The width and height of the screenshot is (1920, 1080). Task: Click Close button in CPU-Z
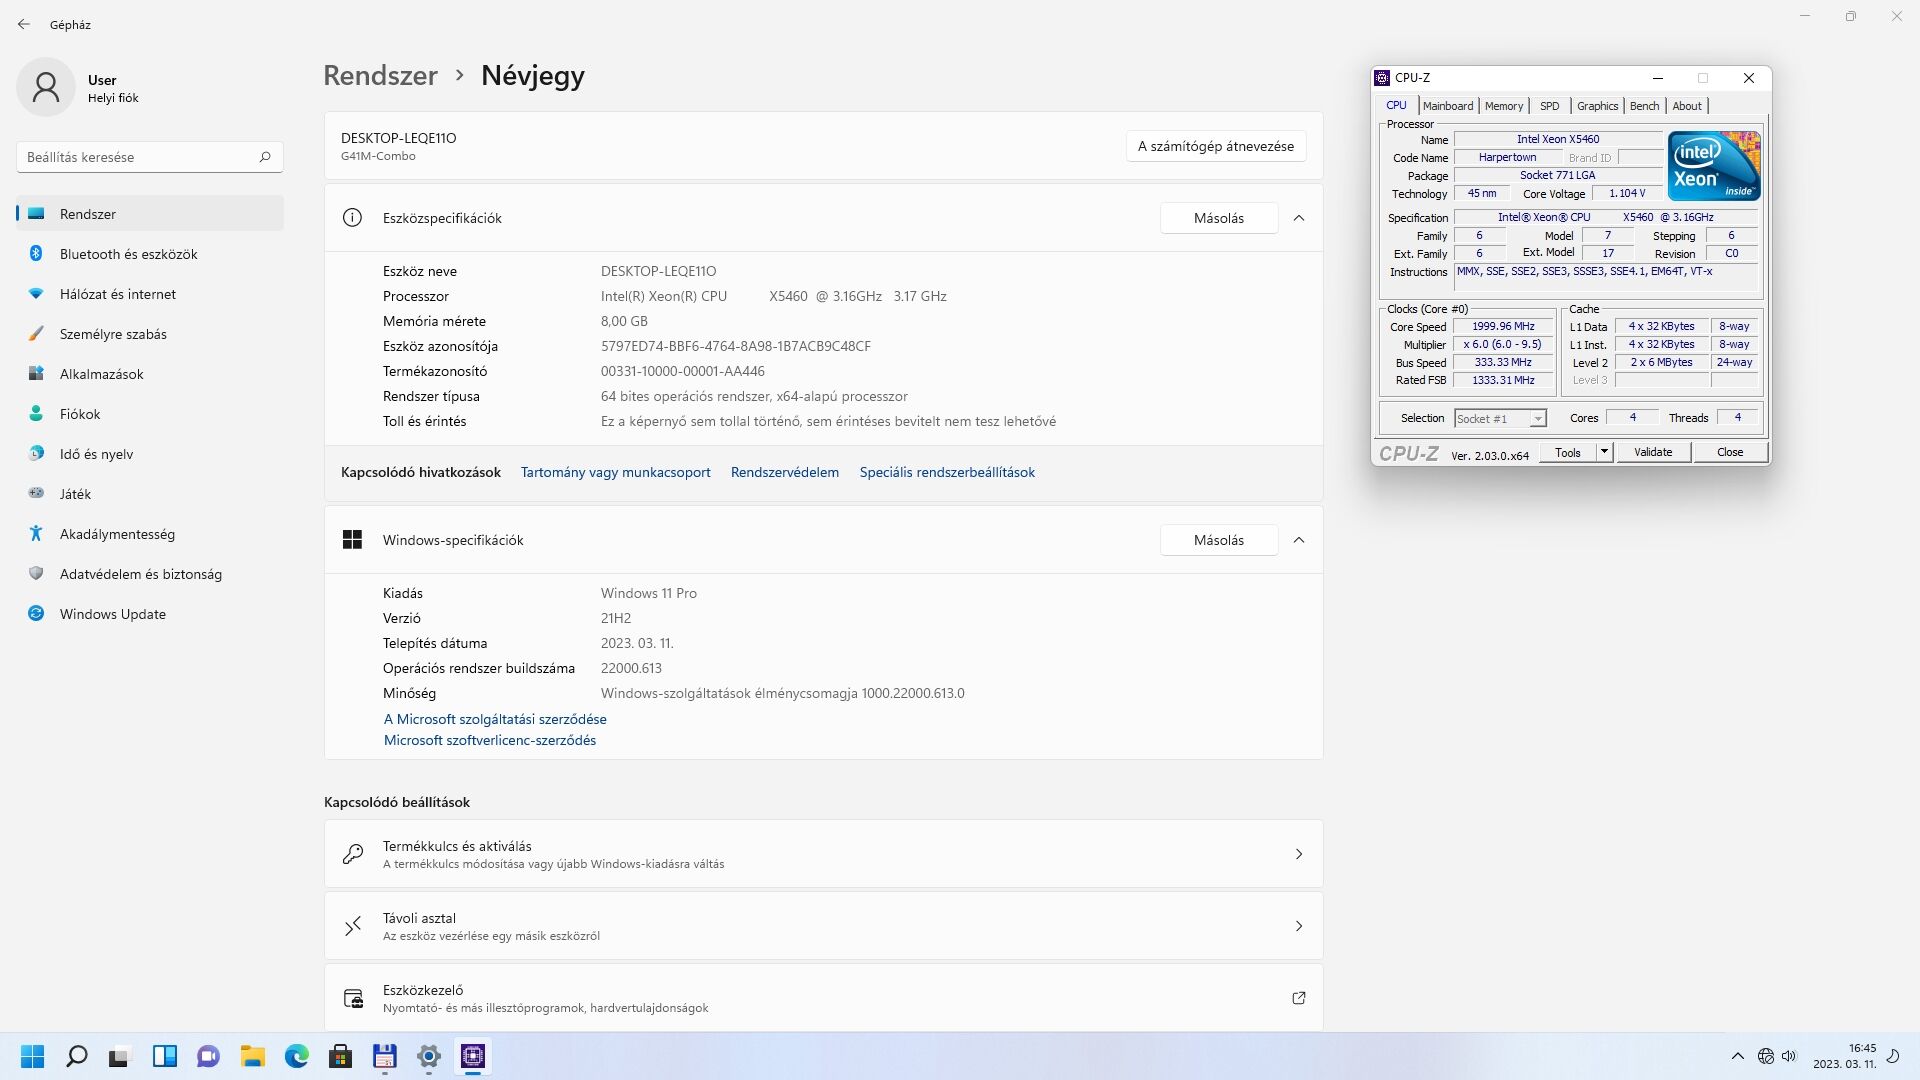(x=1730, y=452)
